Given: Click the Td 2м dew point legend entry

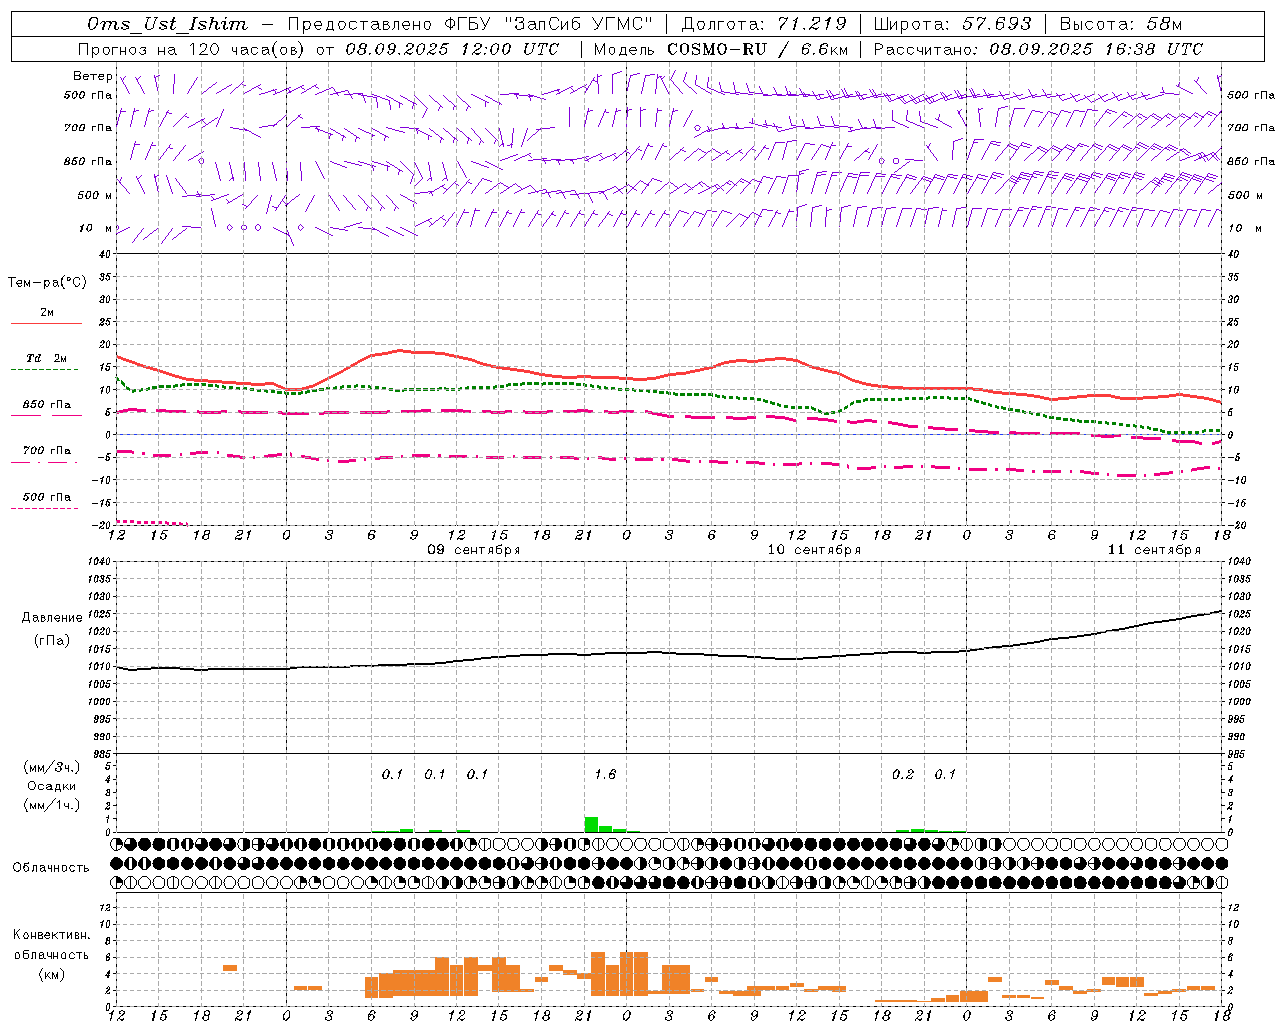Looking at the screenshot, I should [x=46, y=358].
